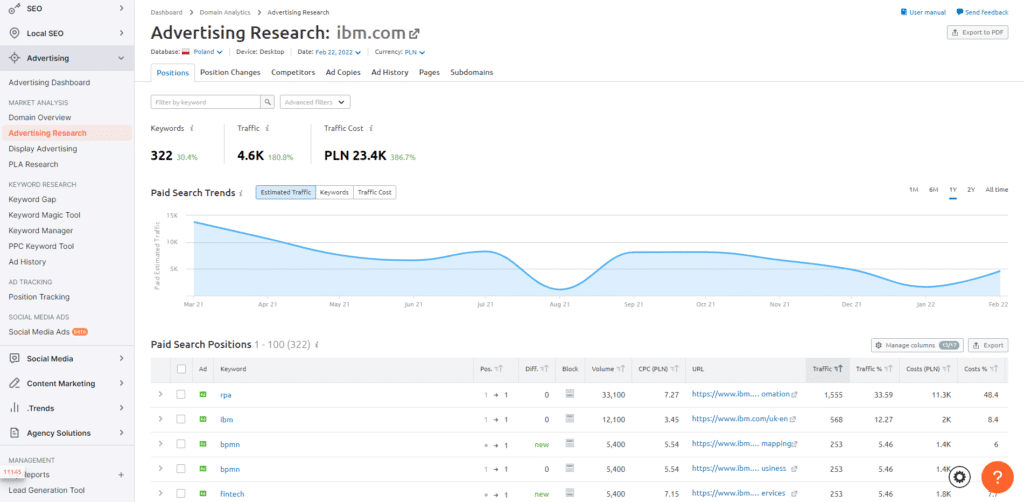
Task: Check the checkbox for the fintech row
Action: tap(182, 494)
